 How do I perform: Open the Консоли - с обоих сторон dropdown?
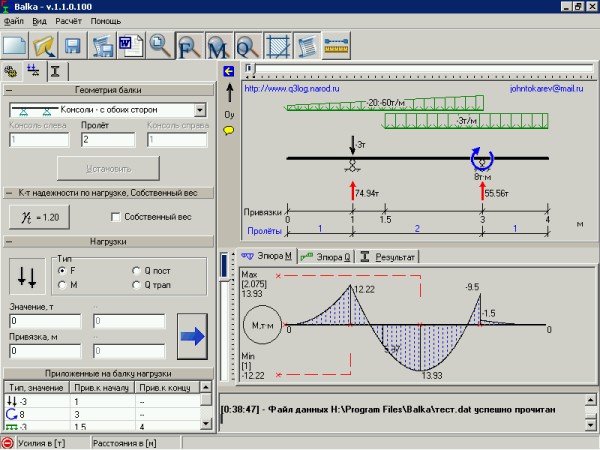click(200, 110)
